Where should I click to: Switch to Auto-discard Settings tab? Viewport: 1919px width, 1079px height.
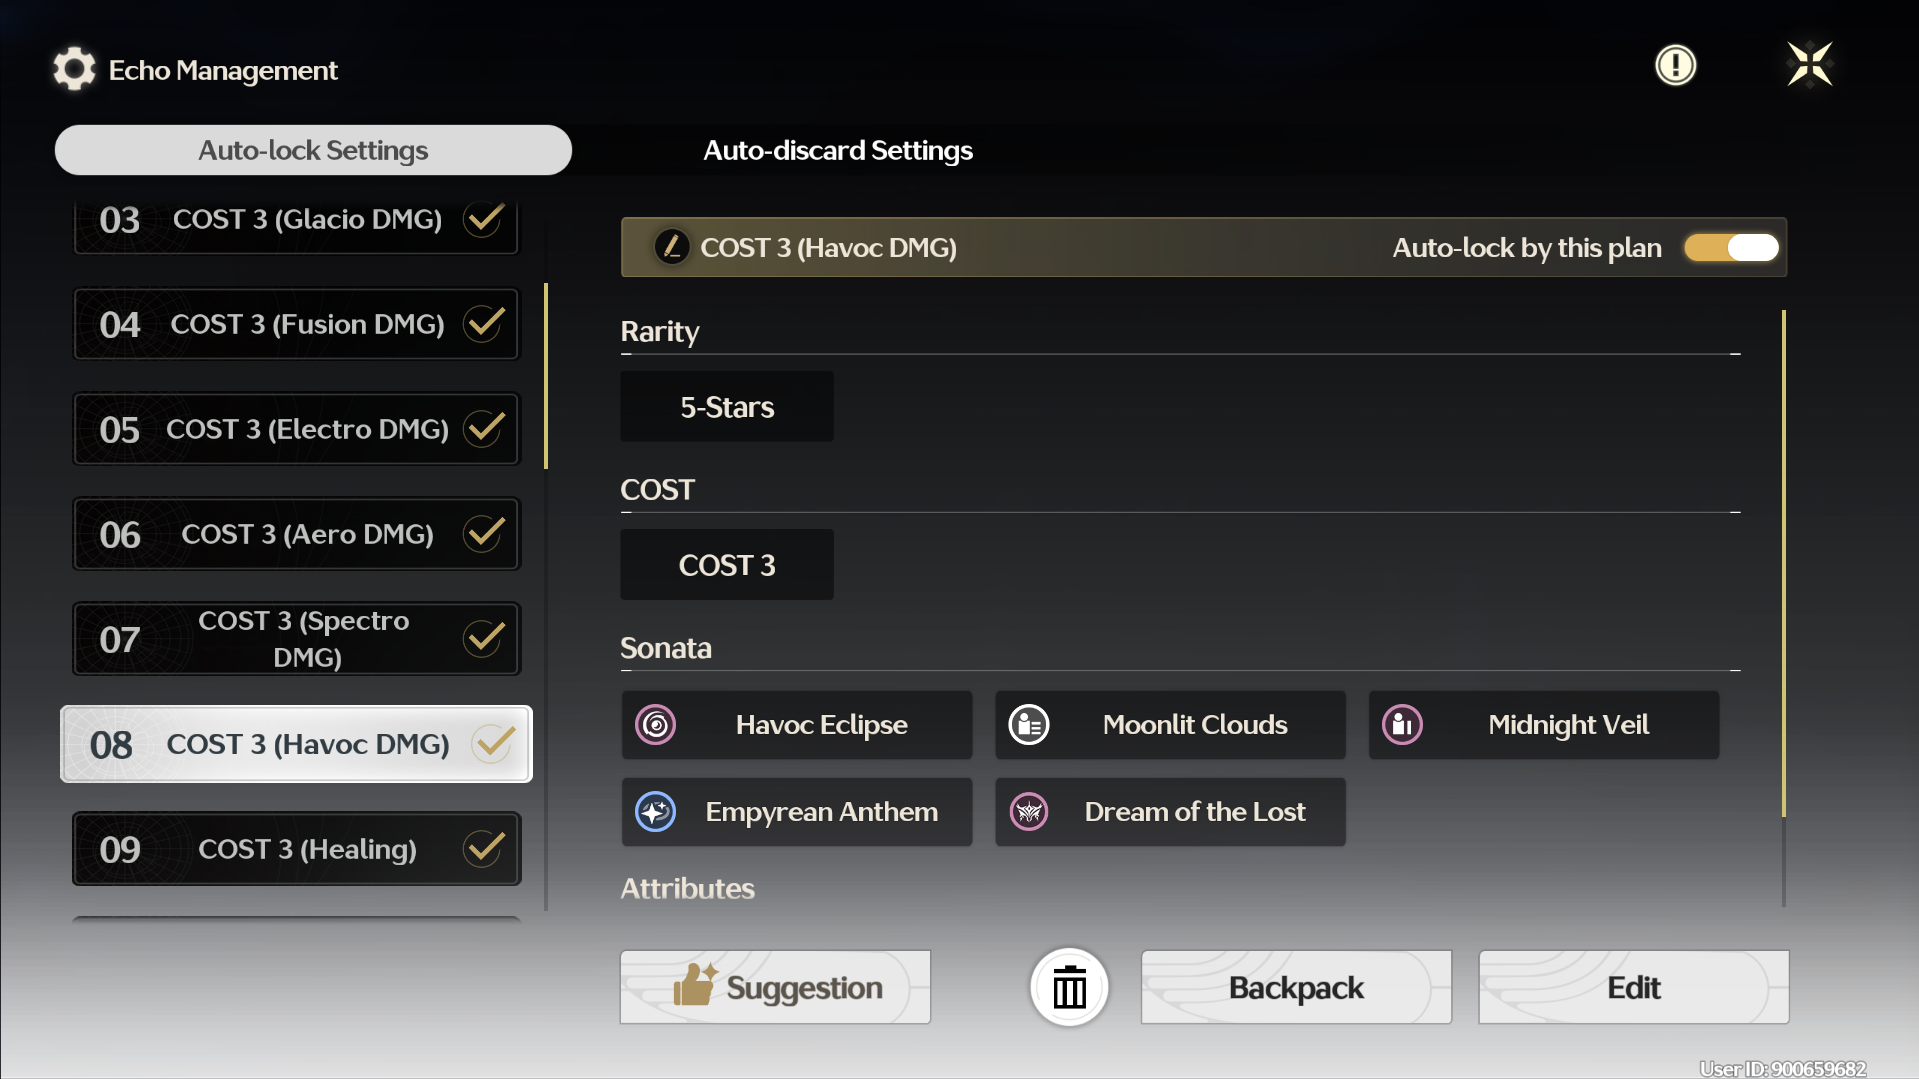pos(837,150)
